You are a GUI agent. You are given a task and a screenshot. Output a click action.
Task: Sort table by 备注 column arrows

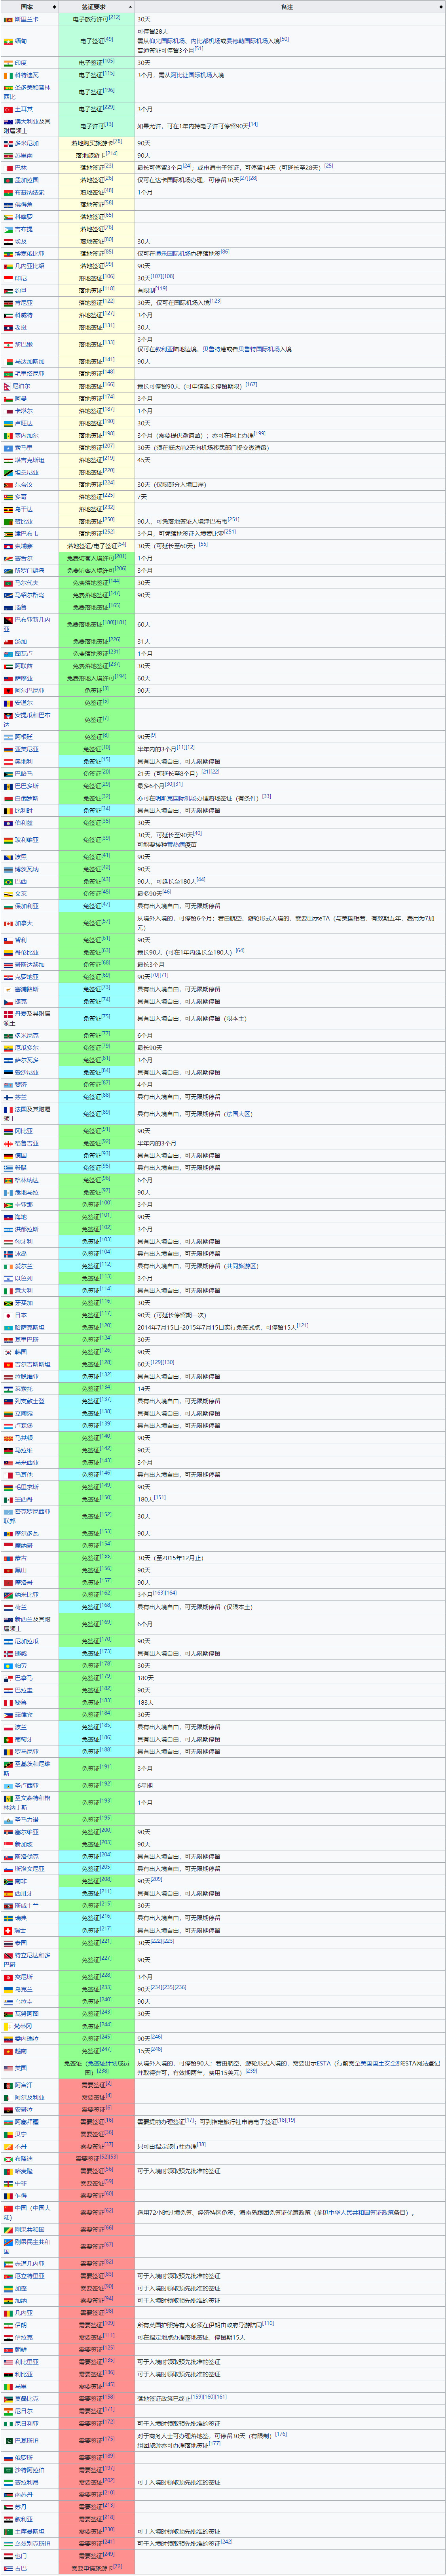click(441, 7)
